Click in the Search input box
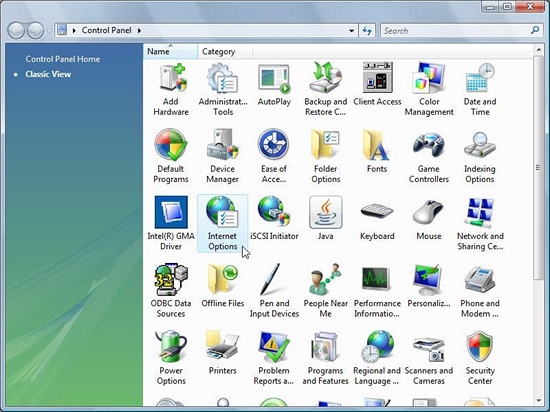This screenshot has width=550, height=412. point(456,31)
